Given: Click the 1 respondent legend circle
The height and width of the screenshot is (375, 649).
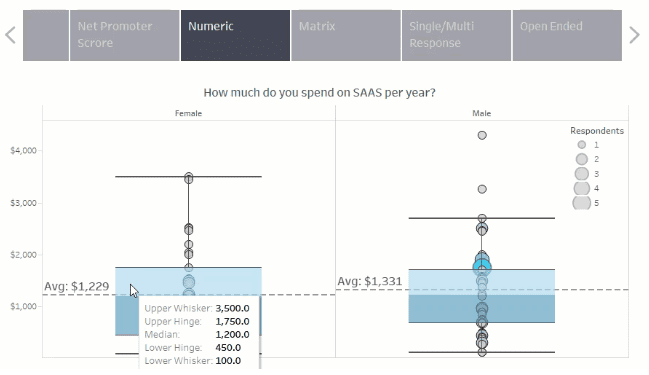Looking at the screenshot, I should click(582, 144).
